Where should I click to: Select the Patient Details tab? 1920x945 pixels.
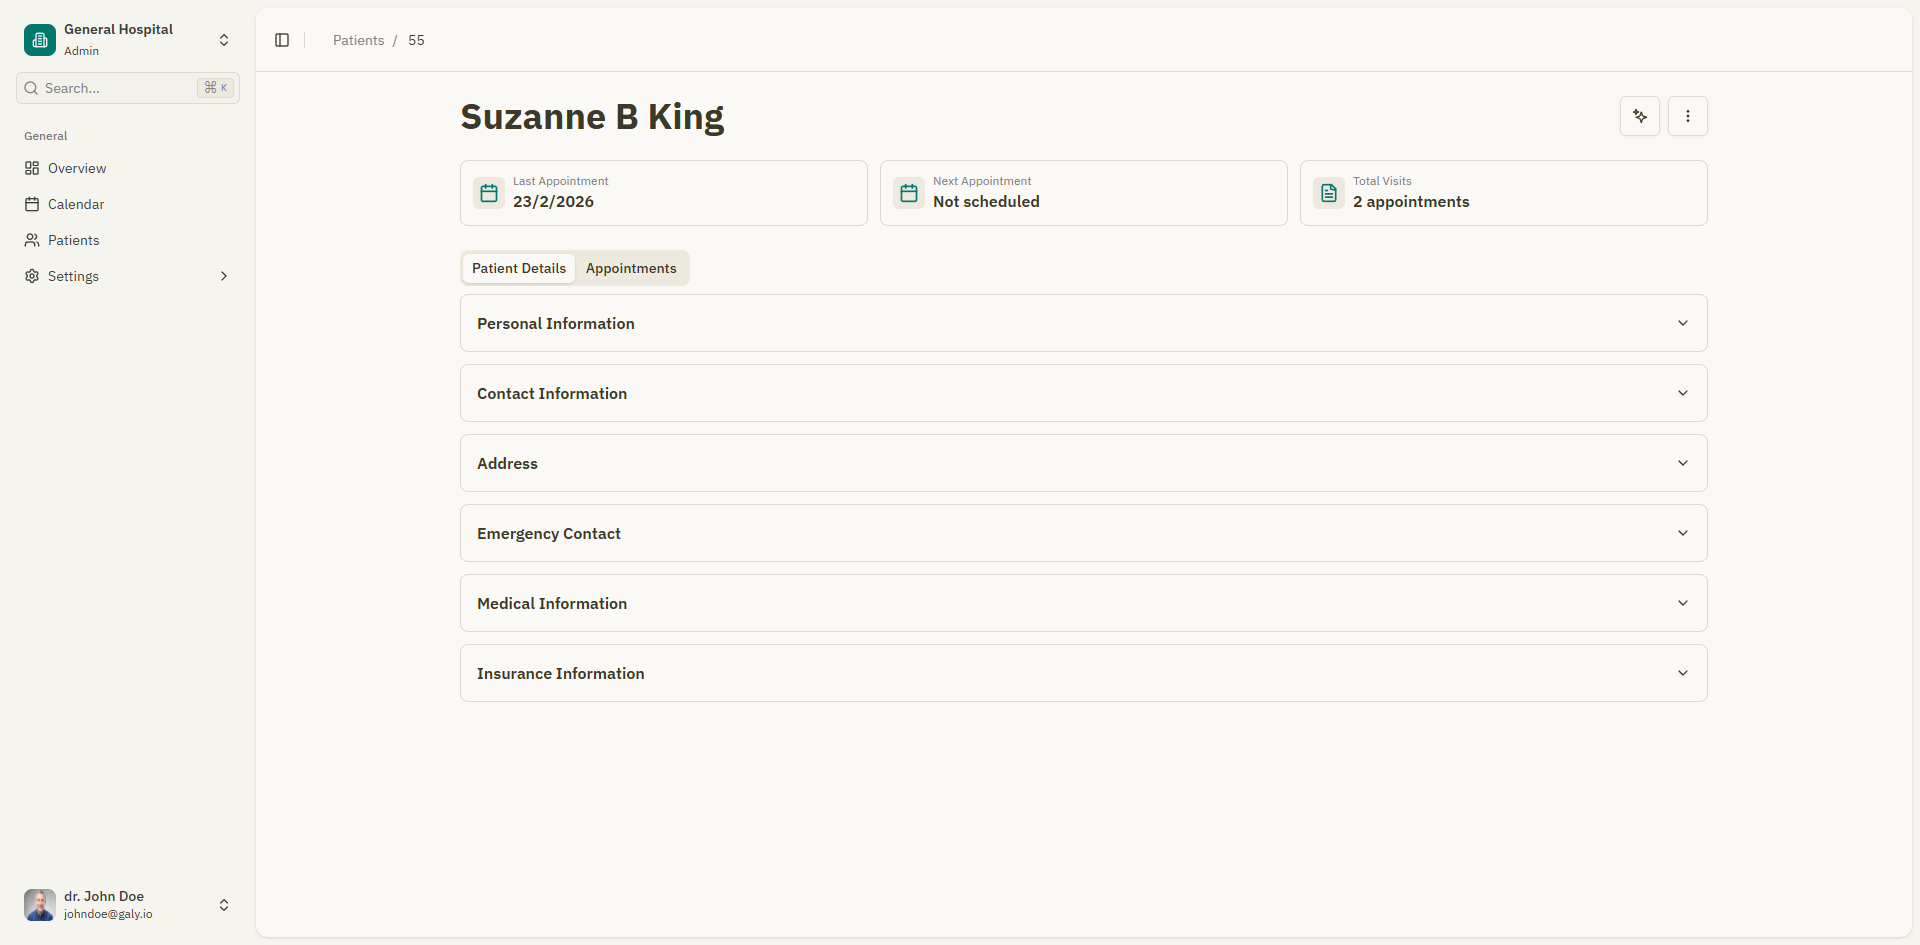click(x=518, y=268)
